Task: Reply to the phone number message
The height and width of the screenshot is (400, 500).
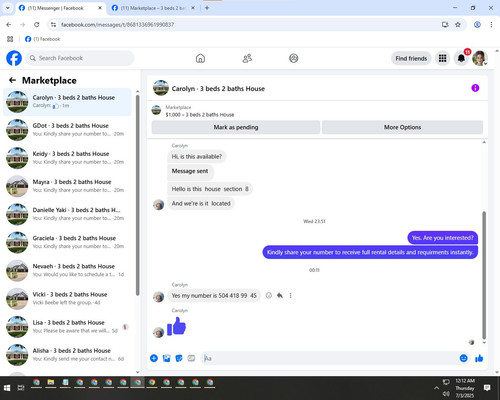Action: point(280,295)
